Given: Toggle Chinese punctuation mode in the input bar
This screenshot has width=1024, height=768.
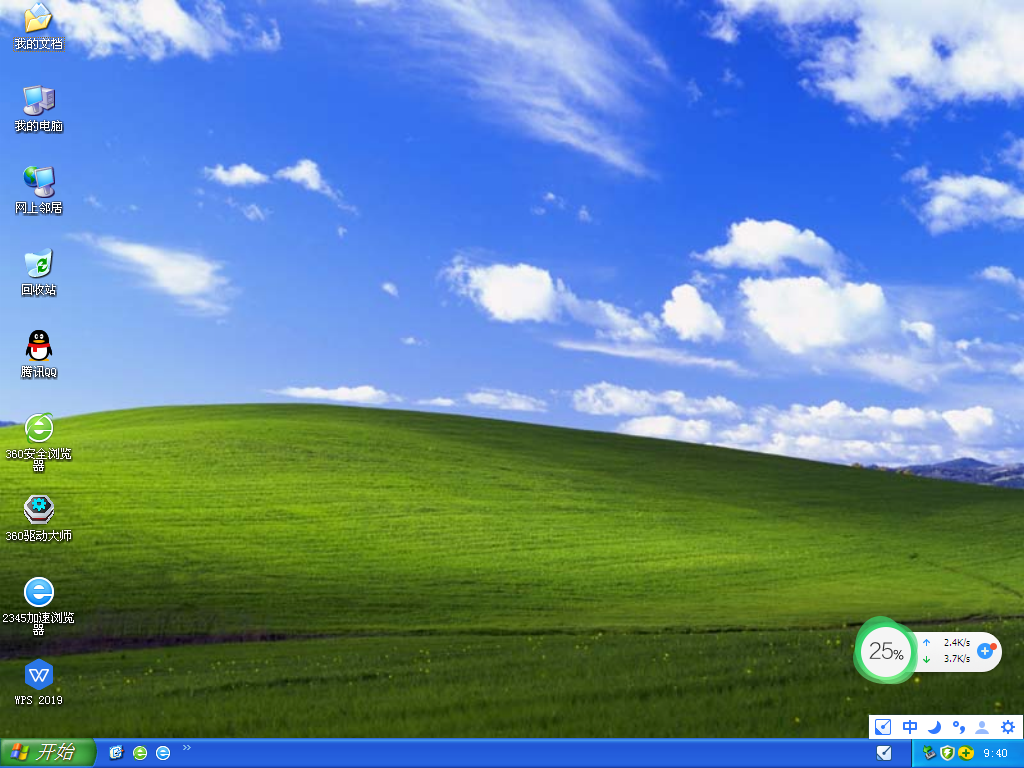Looking at the screenshot, I should (958, 727).
